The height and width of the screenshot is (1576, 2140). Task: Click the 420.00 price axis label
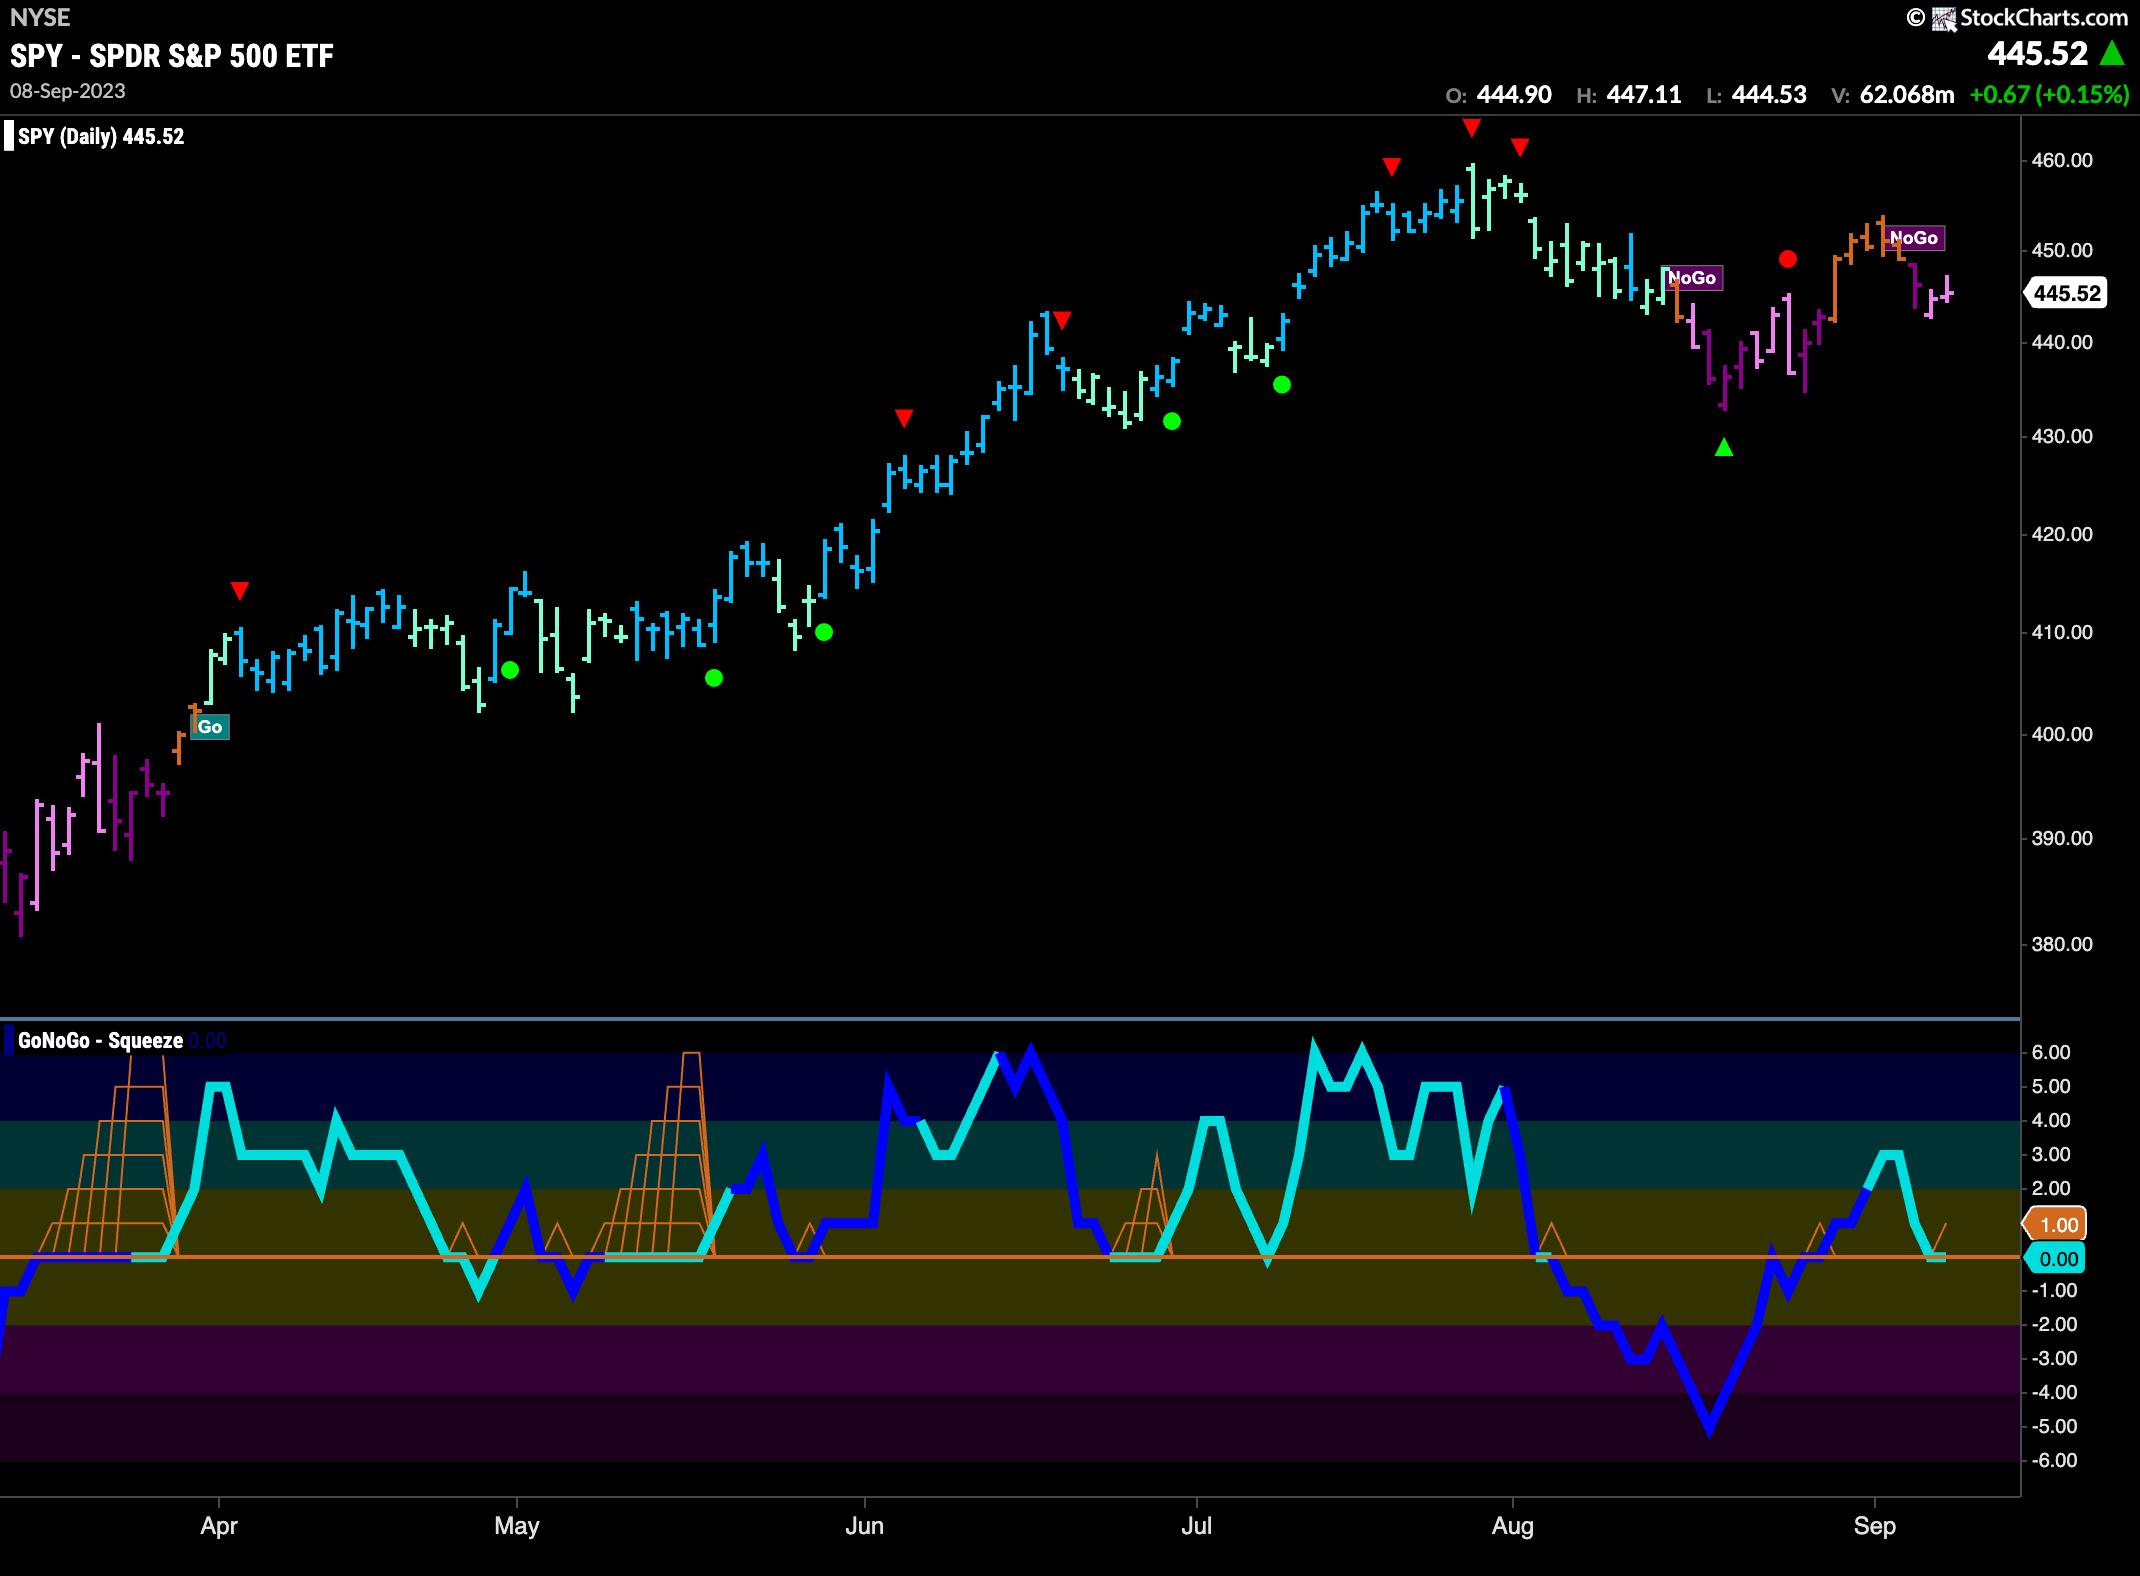[x=2062, y=534]
